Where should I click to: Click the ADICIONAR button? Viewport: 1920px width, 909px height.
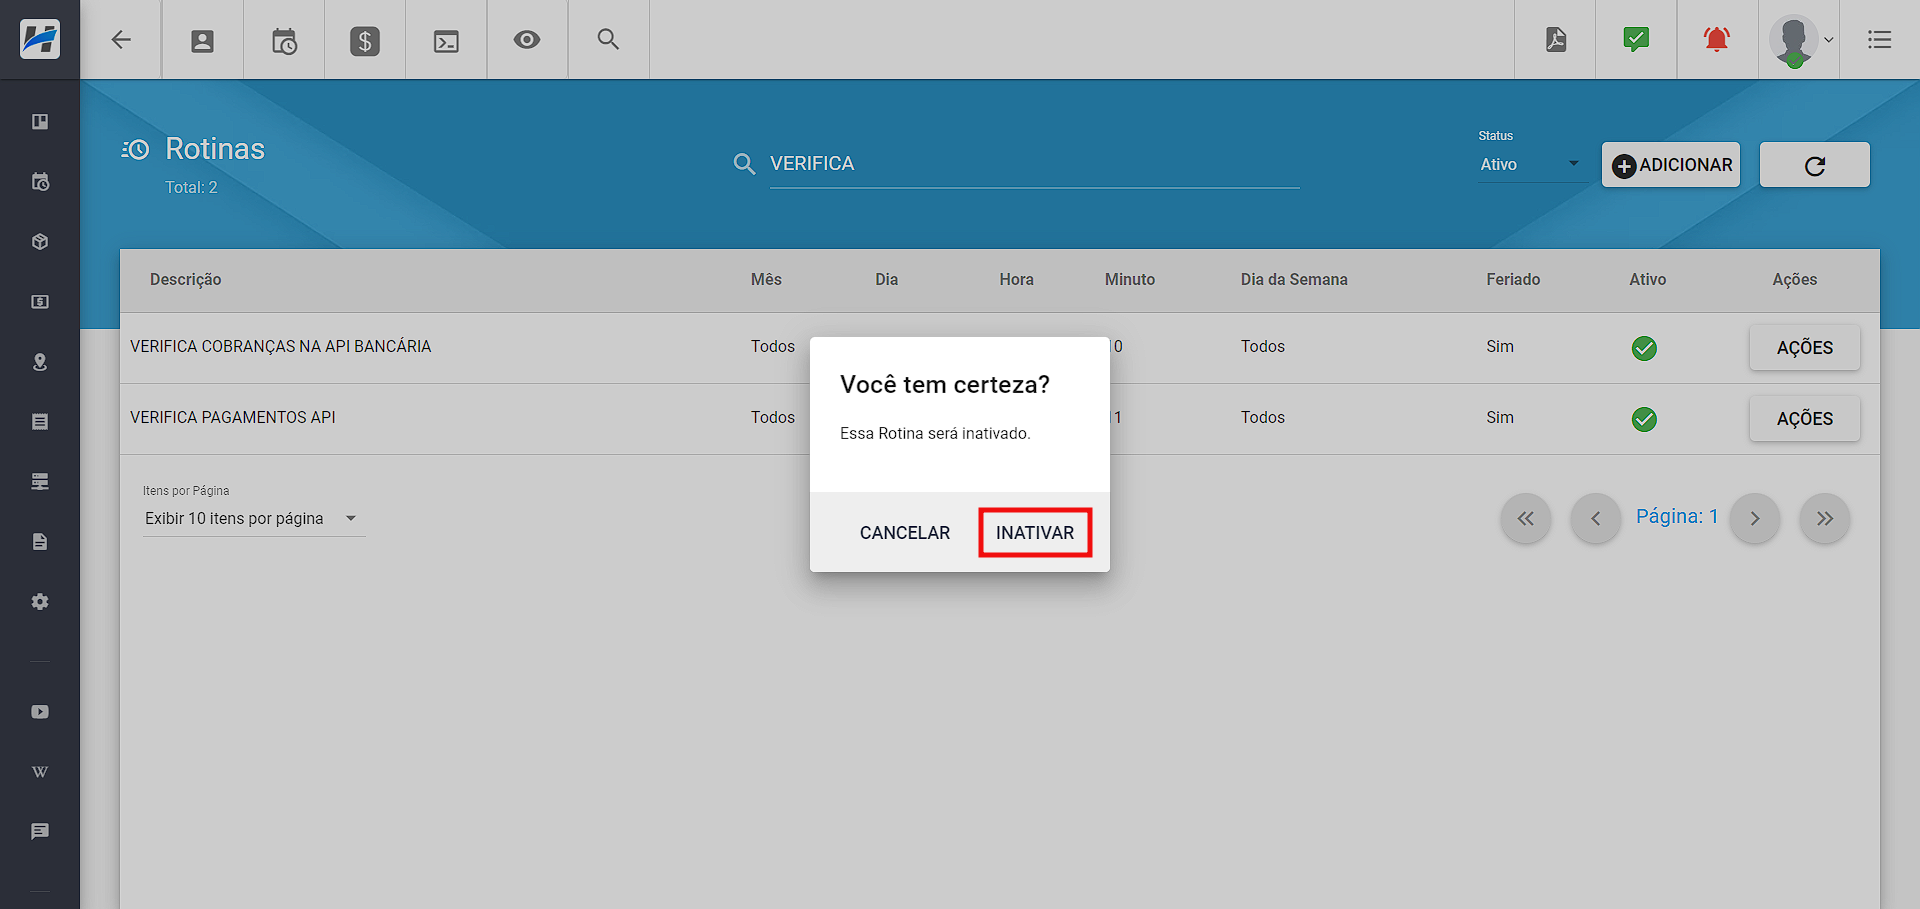coord(1671,165)
